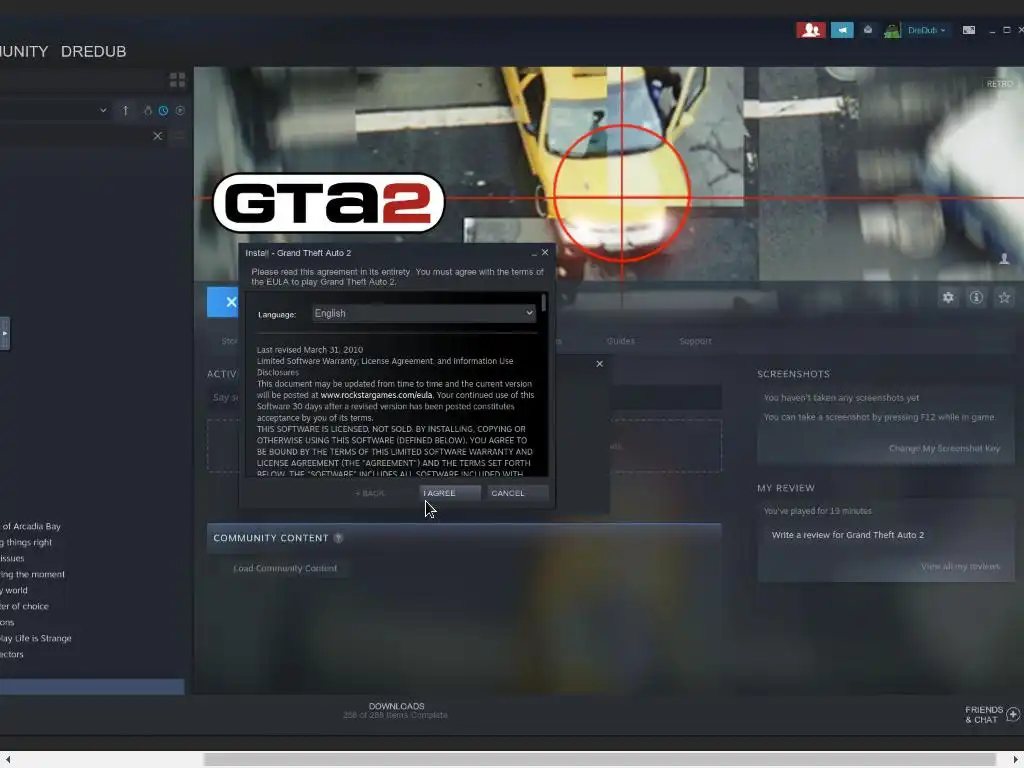Toggle the recent activity clock filter

[x=163, y=110]
